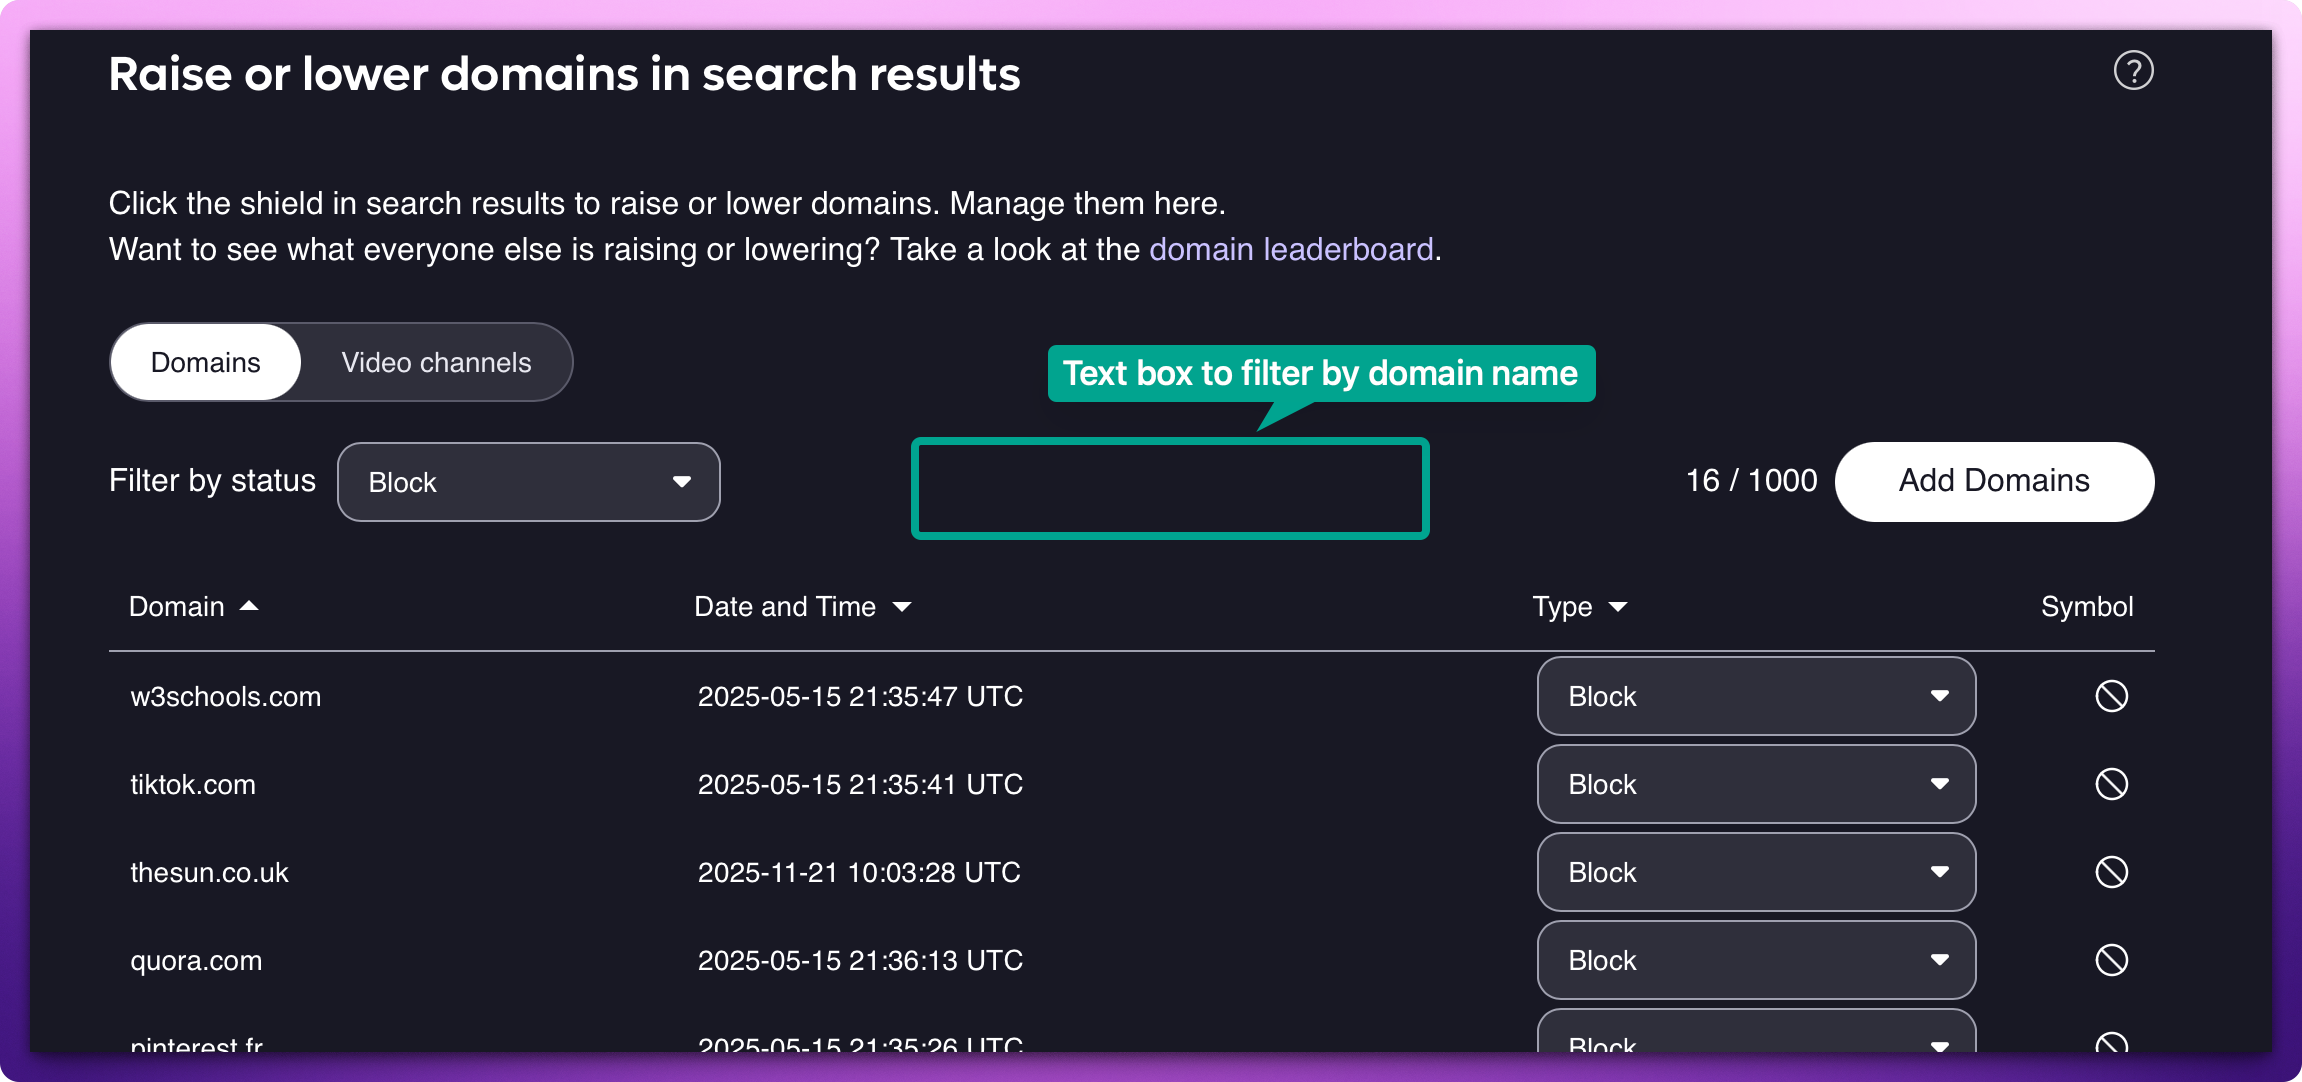Screen dimensions: 2302x1082
Task: Click block symbol for w3schools.com
Action: pos(2111,696)
